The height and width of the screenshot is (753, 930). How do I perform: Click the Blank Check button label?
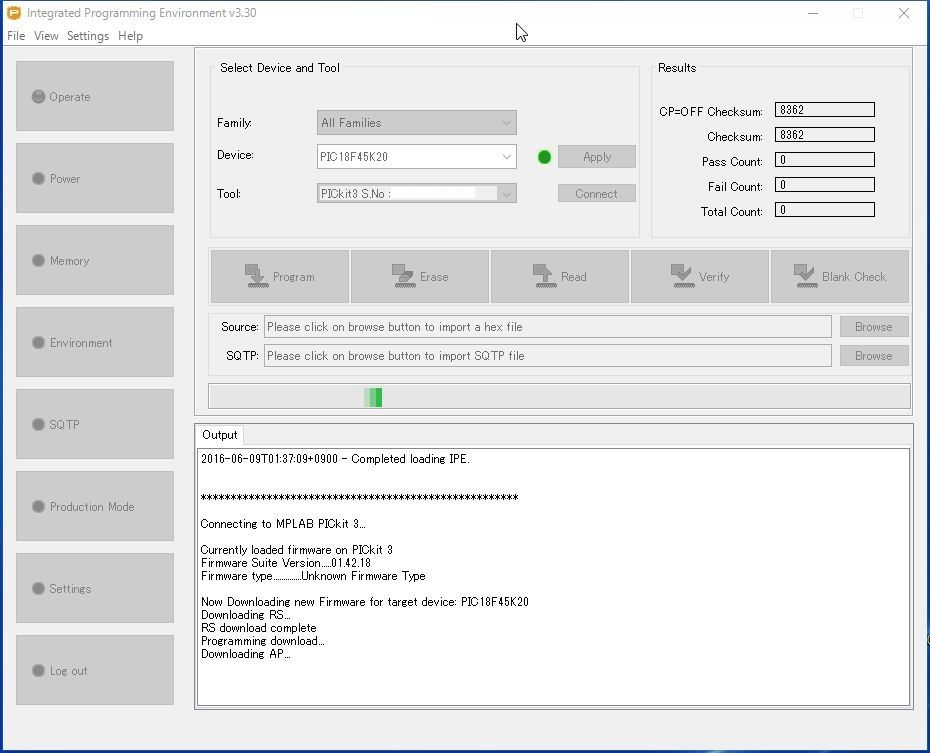[853, 277]
